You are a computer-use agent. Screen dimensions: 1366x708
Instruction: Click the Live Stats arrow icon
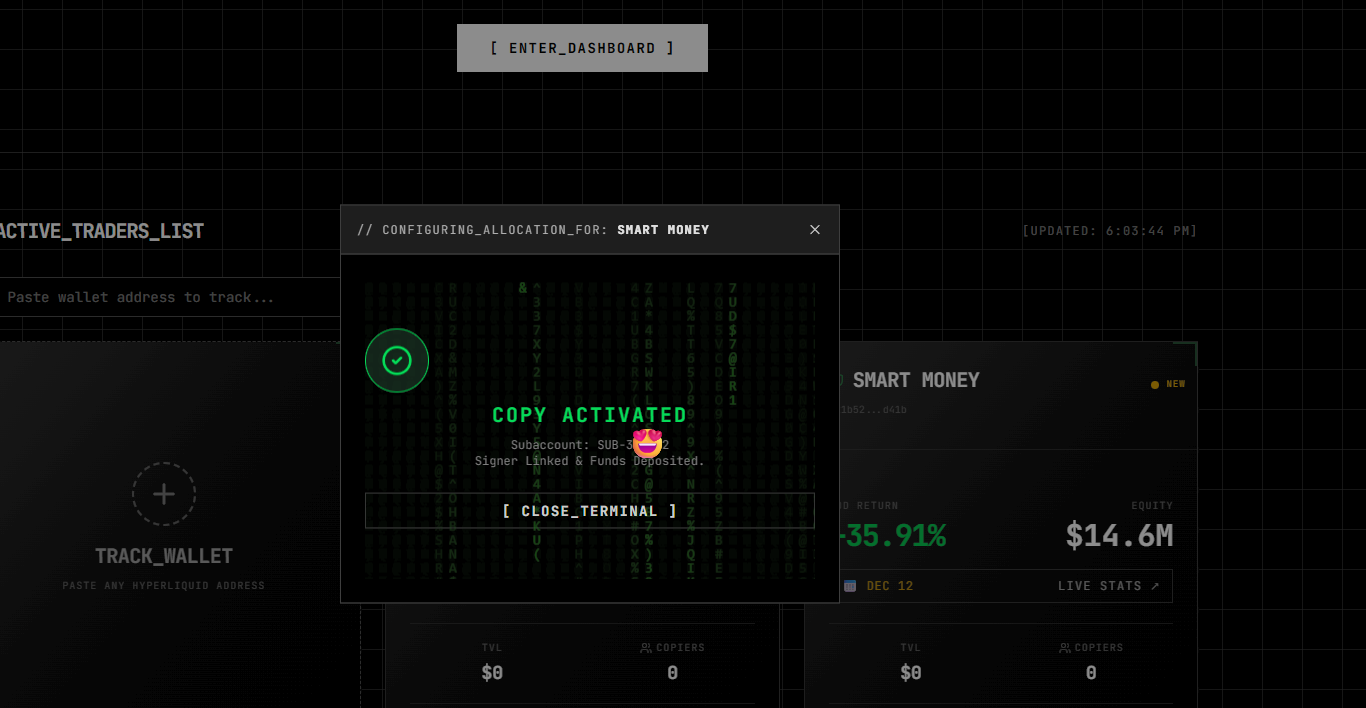(1155, 586)
